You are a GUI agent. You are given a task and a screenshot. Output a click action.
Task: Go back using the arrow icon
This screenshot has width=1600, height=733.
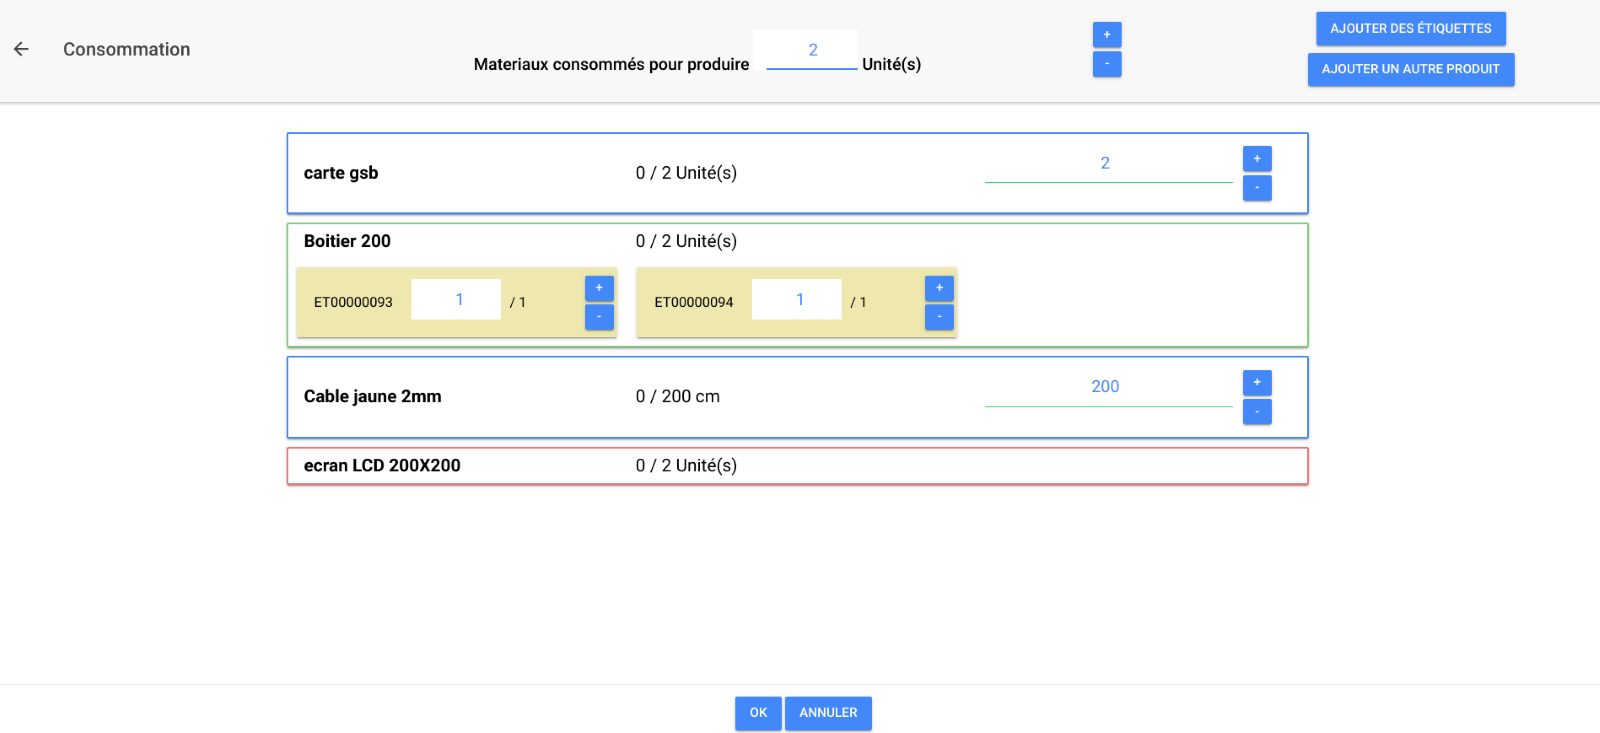click(x=21, y=49)
